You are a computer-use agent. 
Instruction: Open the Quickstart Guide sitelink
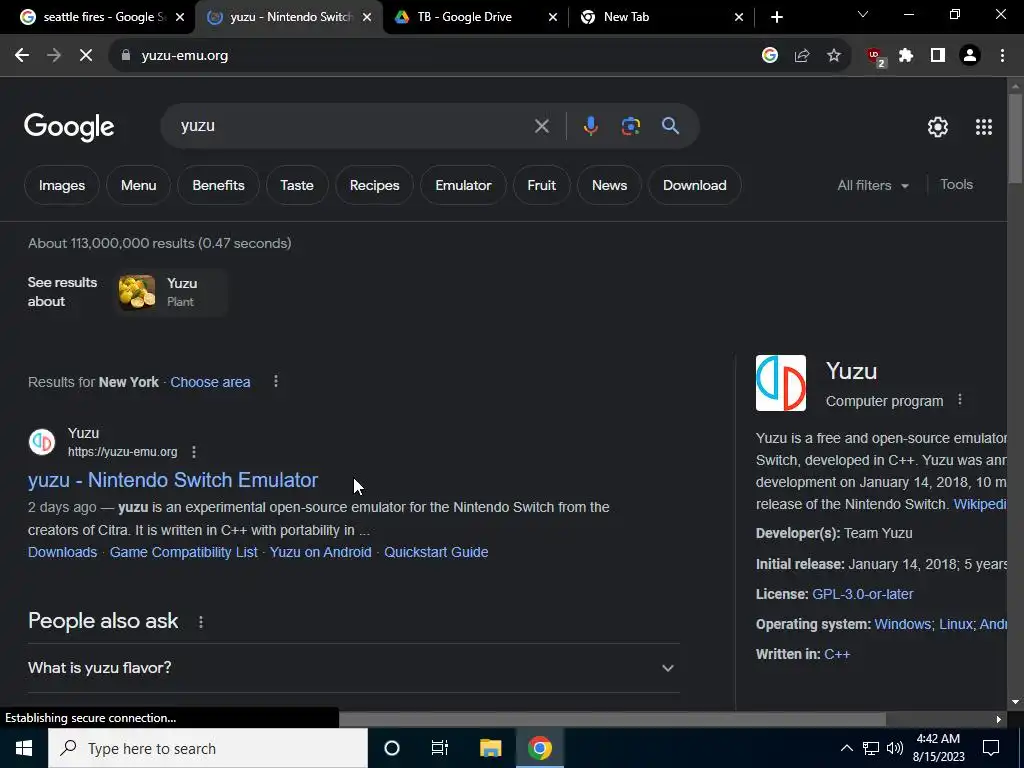(436, 552)
